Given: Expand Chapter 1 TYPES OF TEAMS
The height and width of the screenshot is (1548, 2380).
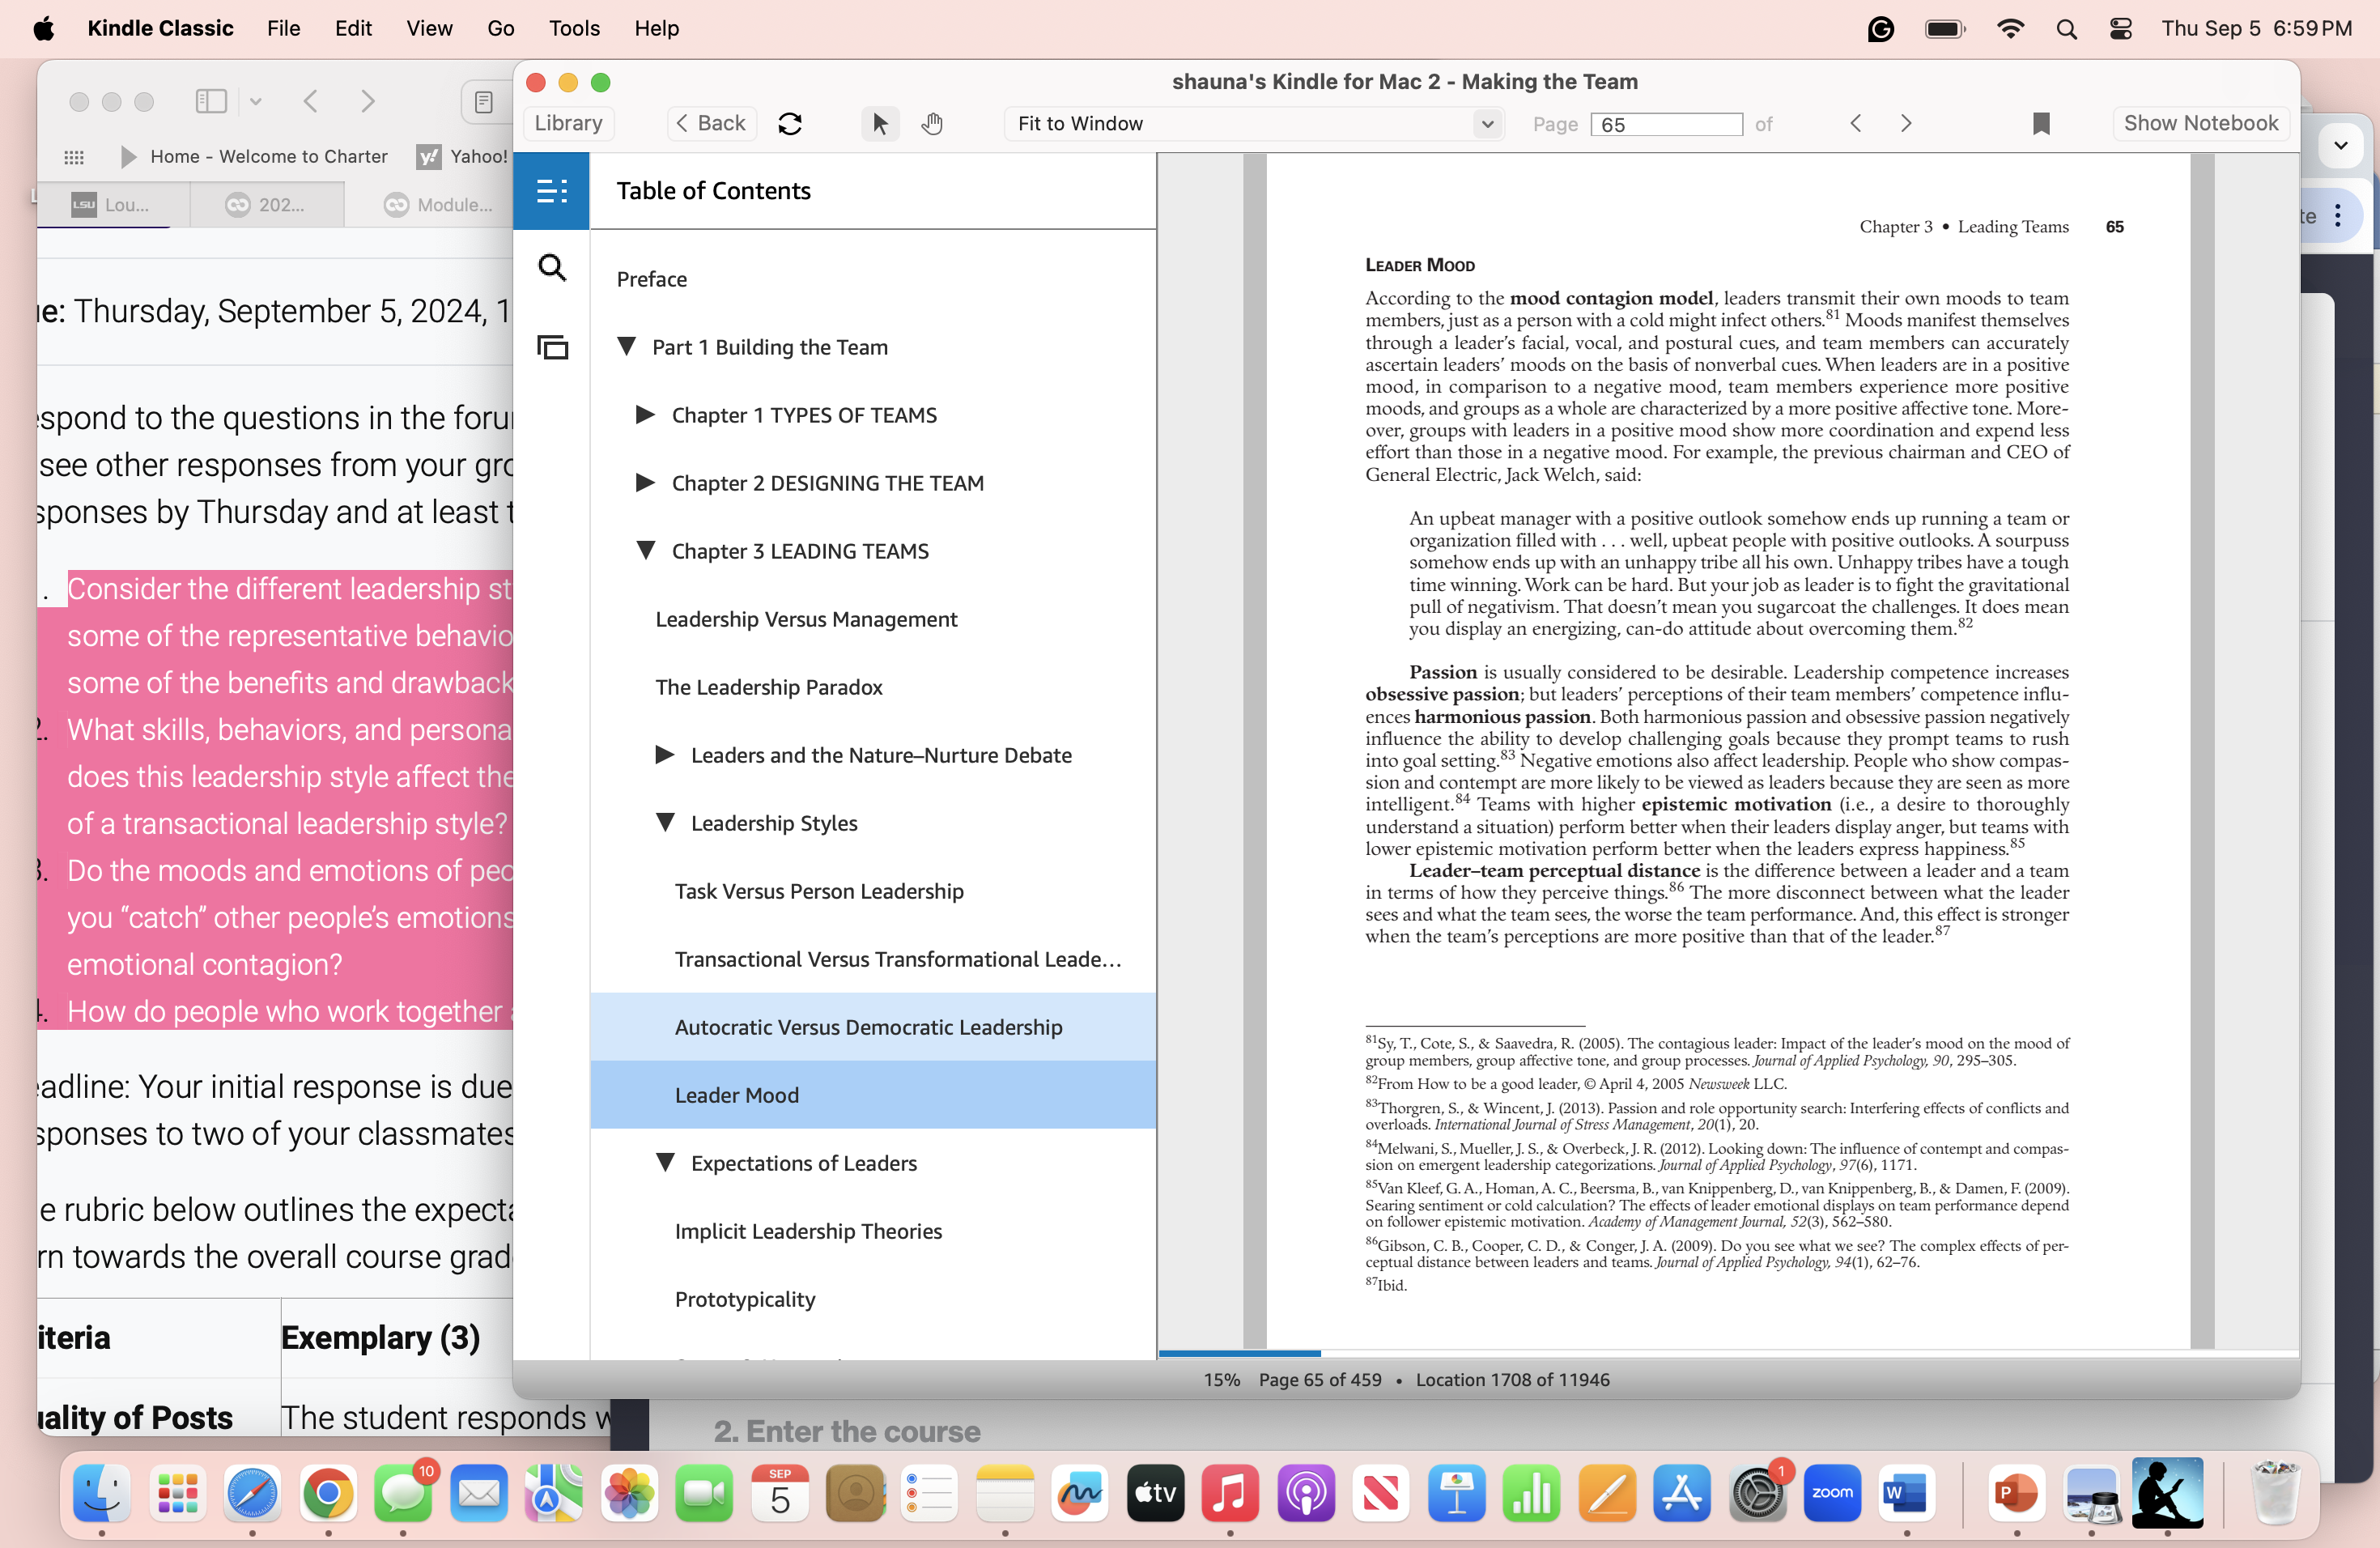Looking at the screenshot, I should [x=645, y=414].
